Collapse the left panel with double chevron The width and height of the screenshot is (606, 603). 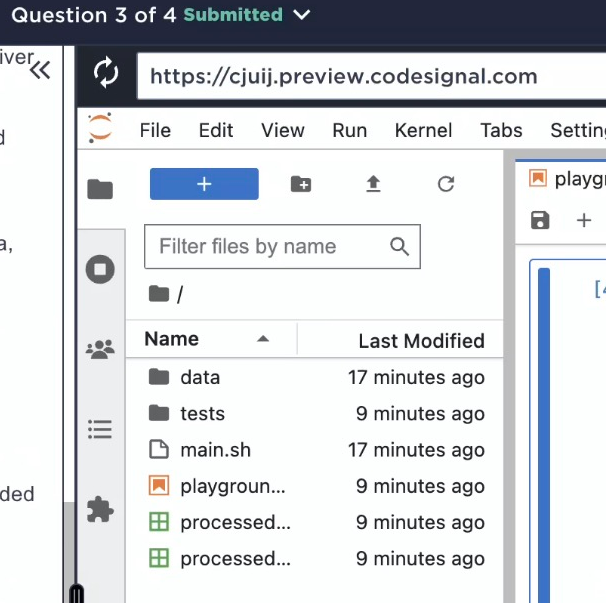click(x=40, y=70)
